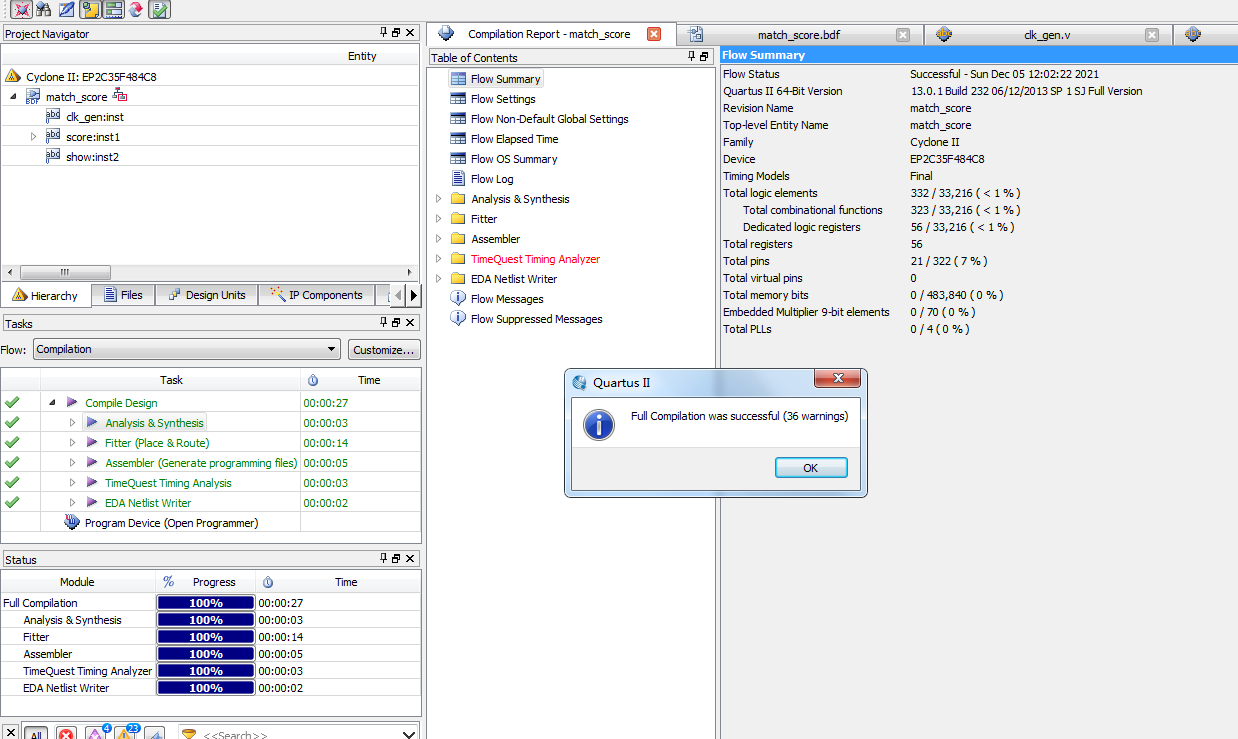This screenshot has width=1238, height=739.
Task: Select Flow Settings in Table of Contents
Action: [x=503, y=99]
